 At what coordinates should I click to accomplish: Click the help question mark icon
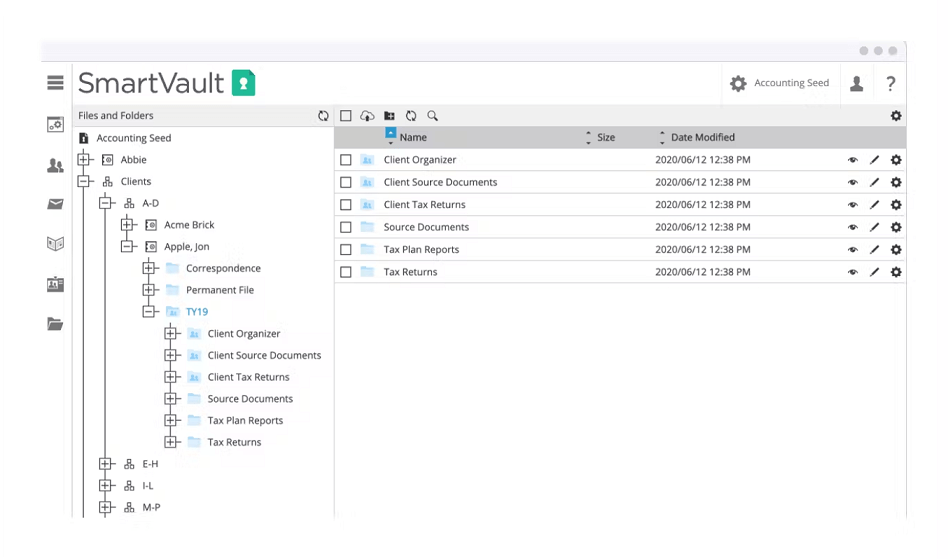[890, 84]
